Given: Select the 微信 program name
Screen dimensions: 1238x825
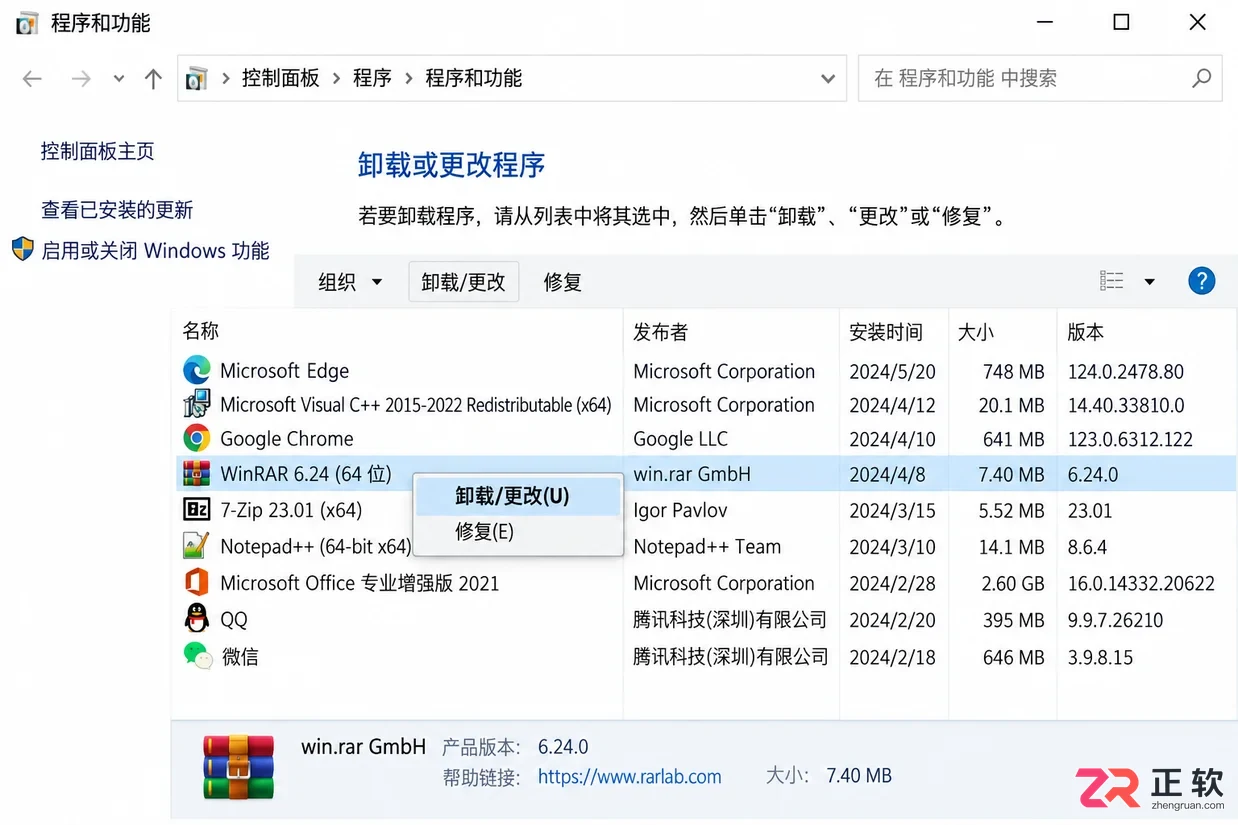Looking at the screenshot, I should [239, 657].
